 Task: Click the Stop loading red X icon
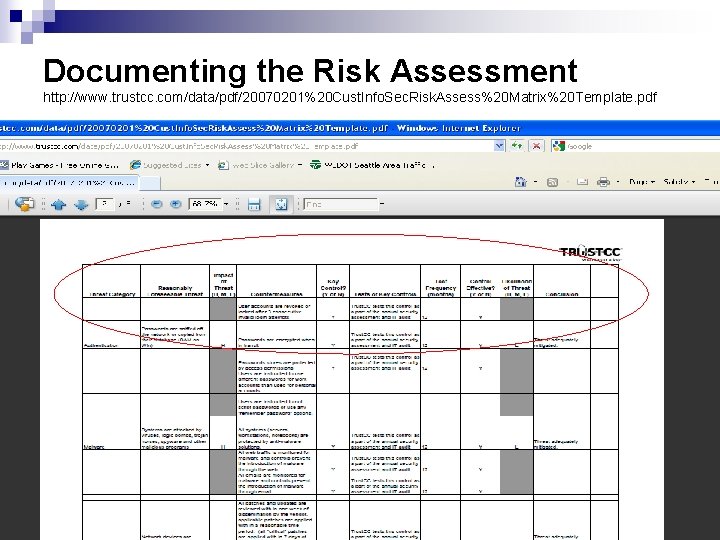point(536,146)
